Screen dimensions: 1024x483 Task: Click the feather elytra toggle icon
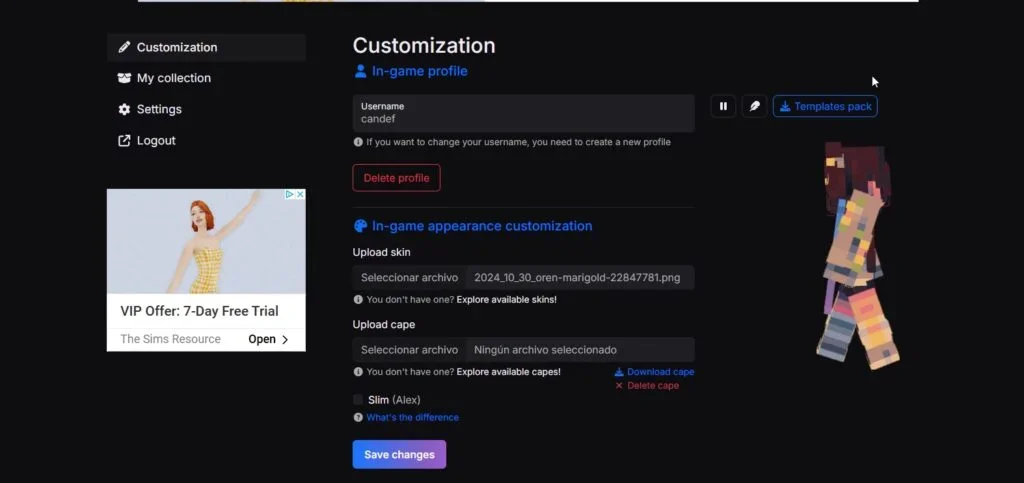click(x=754, y=106)
